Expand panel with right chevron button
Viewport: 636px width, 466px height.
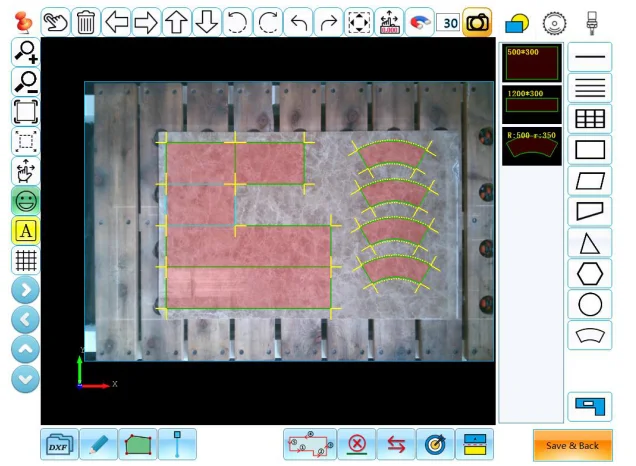(x=25, y=290)
